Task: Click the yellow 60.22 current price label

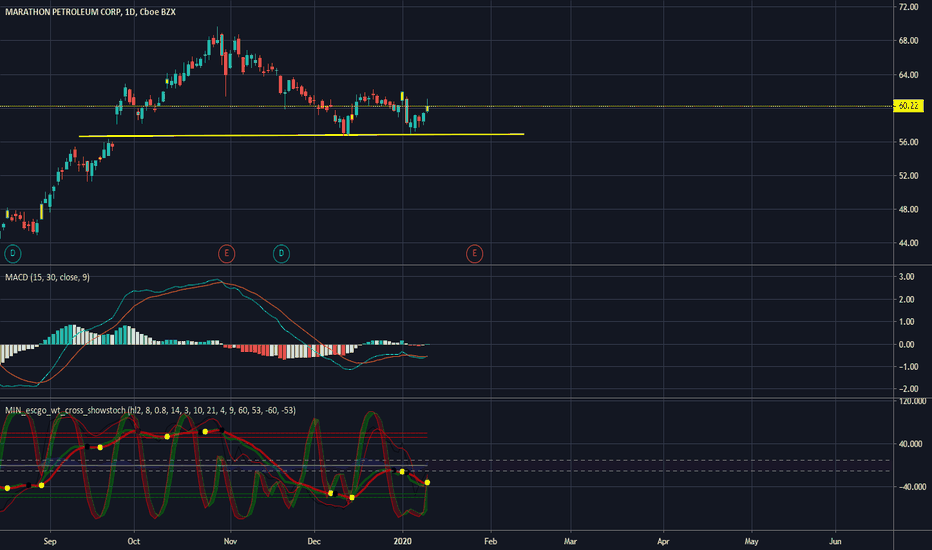Action: coord(908,106)
